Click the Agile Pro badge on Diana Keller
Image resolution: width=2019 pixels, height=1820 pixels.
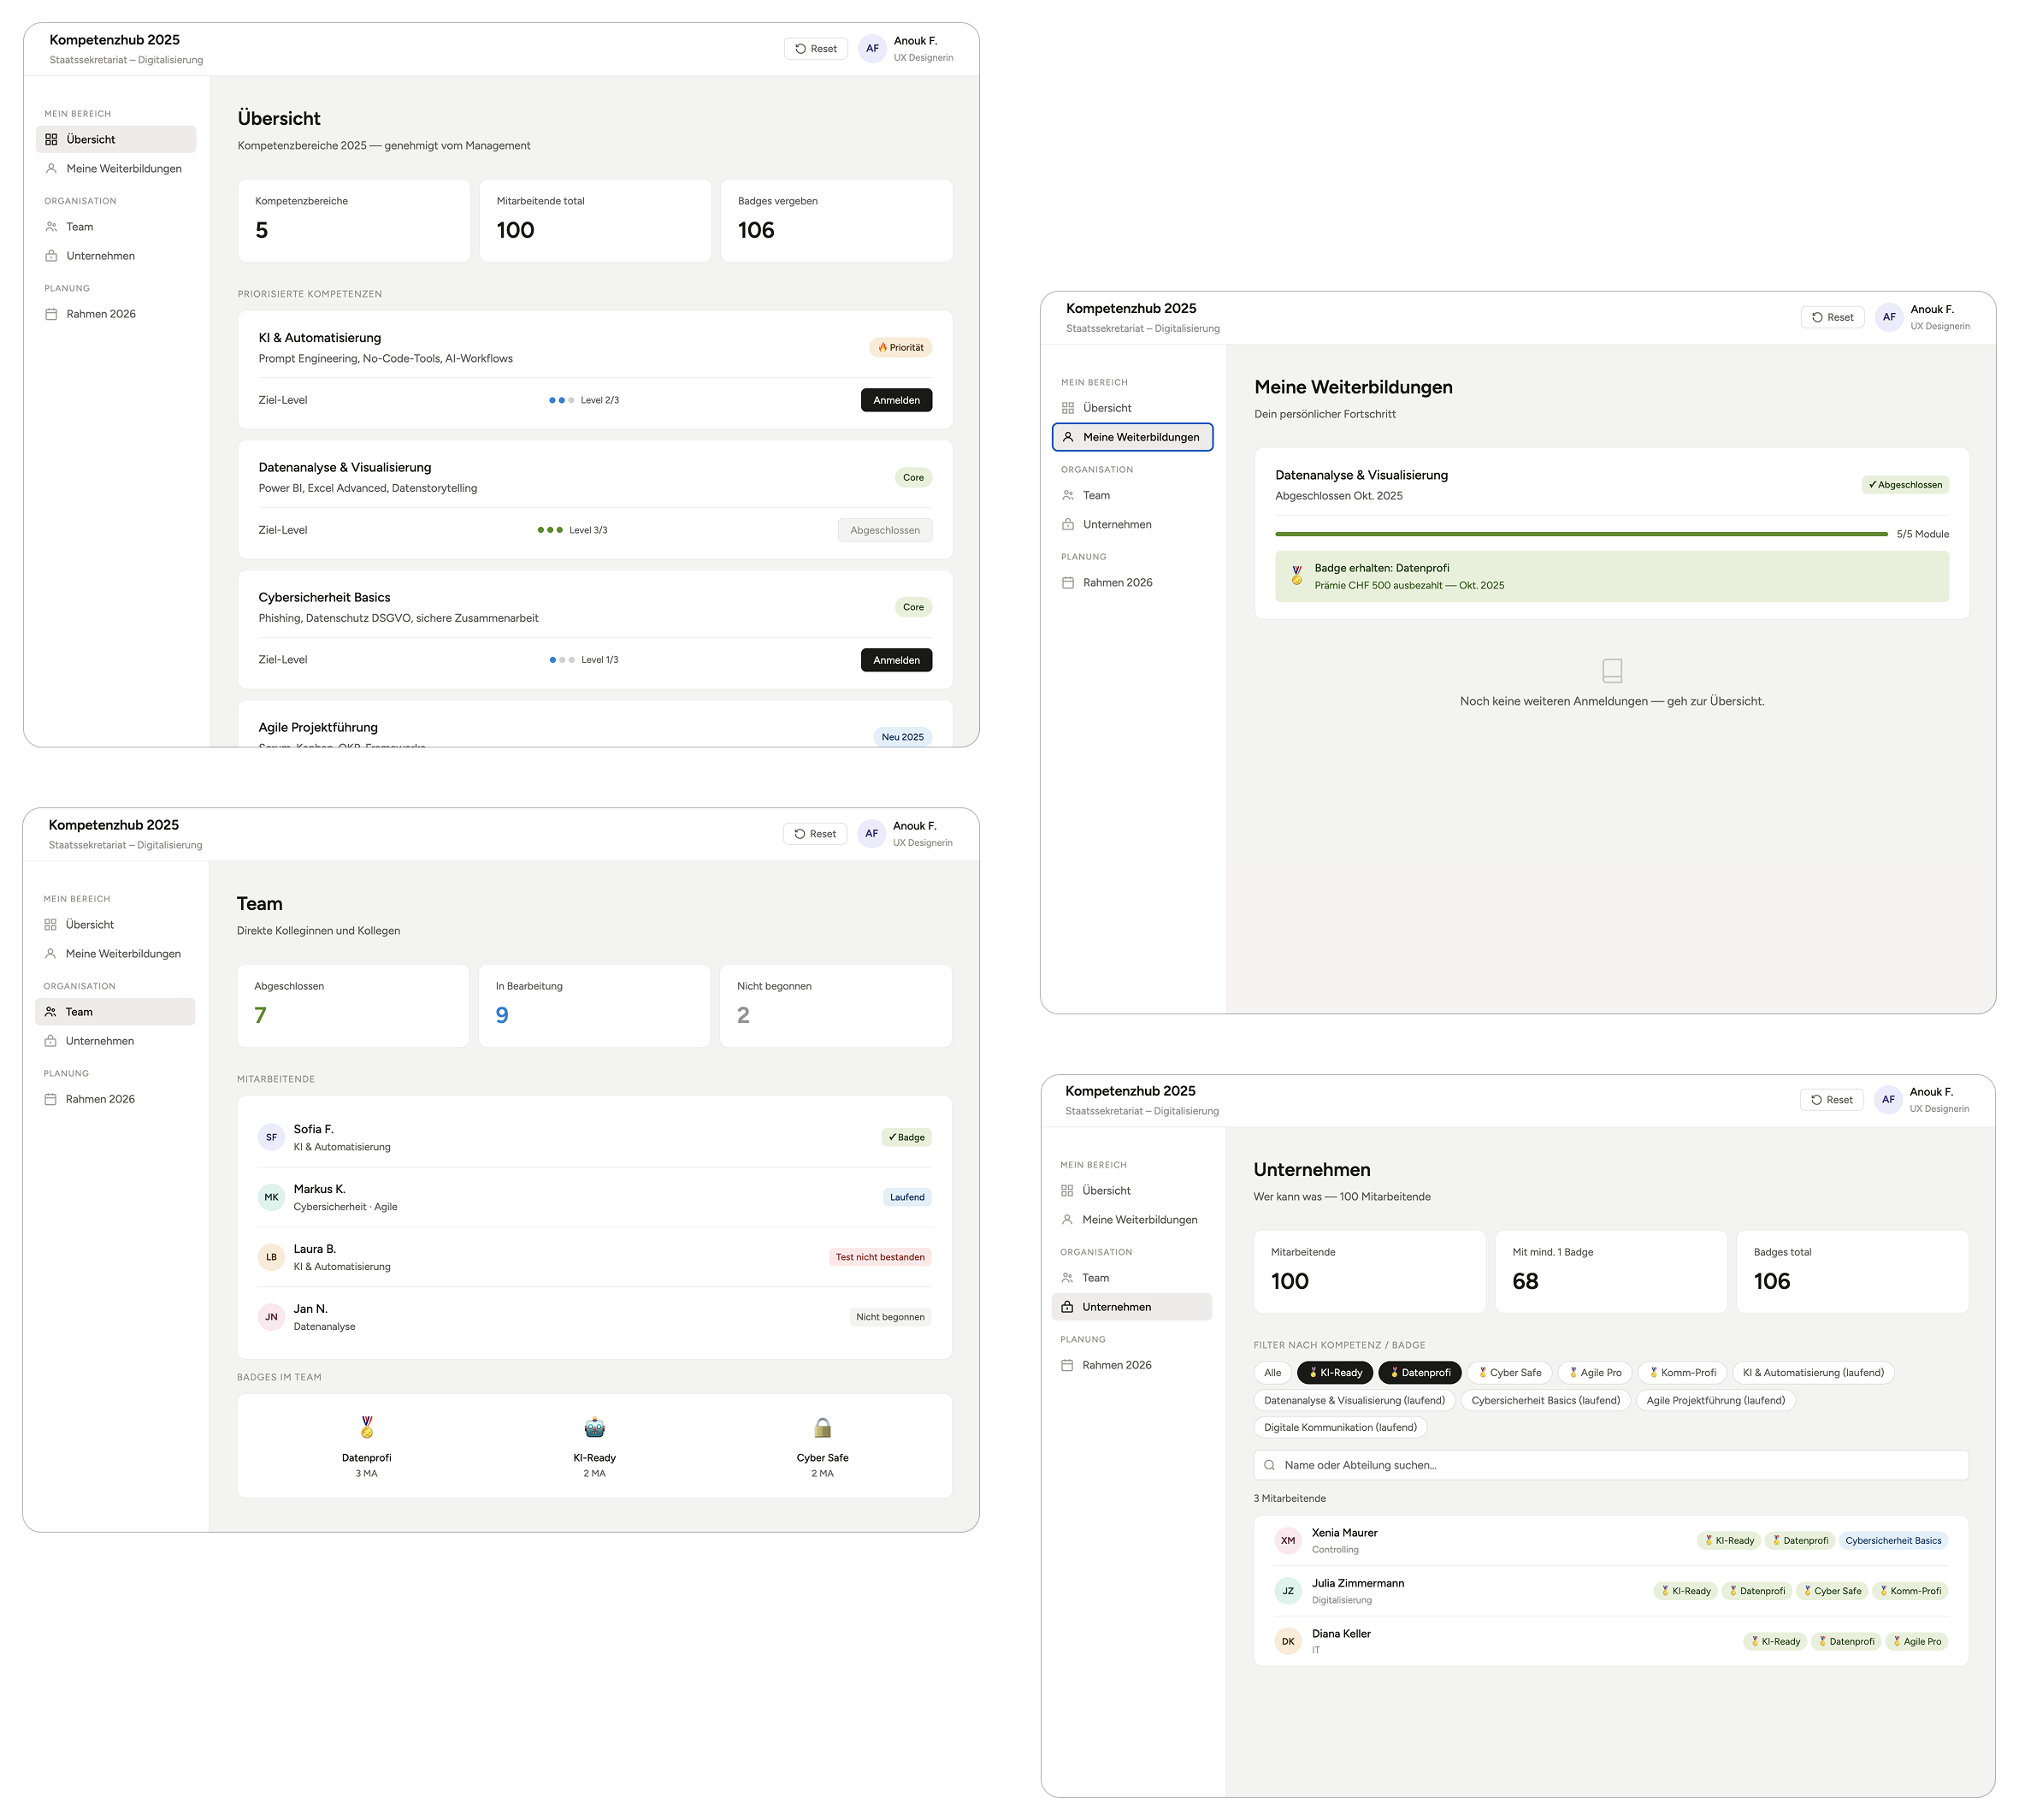click(1916, 1641)
